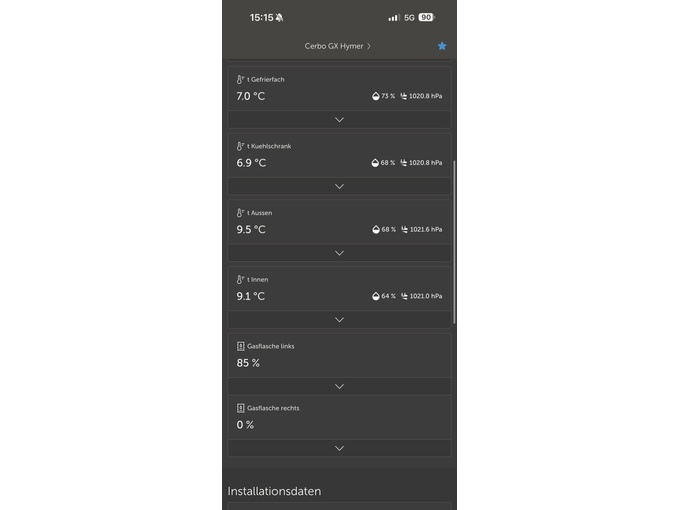Tap the blue favorite star icon
680x510 pixels.
[x=442, y=46]
